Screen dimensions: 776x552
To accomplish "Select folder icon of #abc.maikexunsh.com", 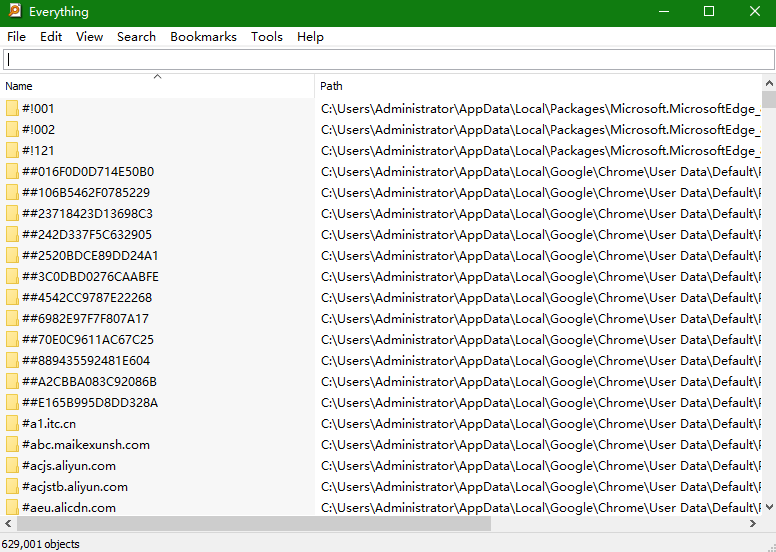I will pos(12,445).
